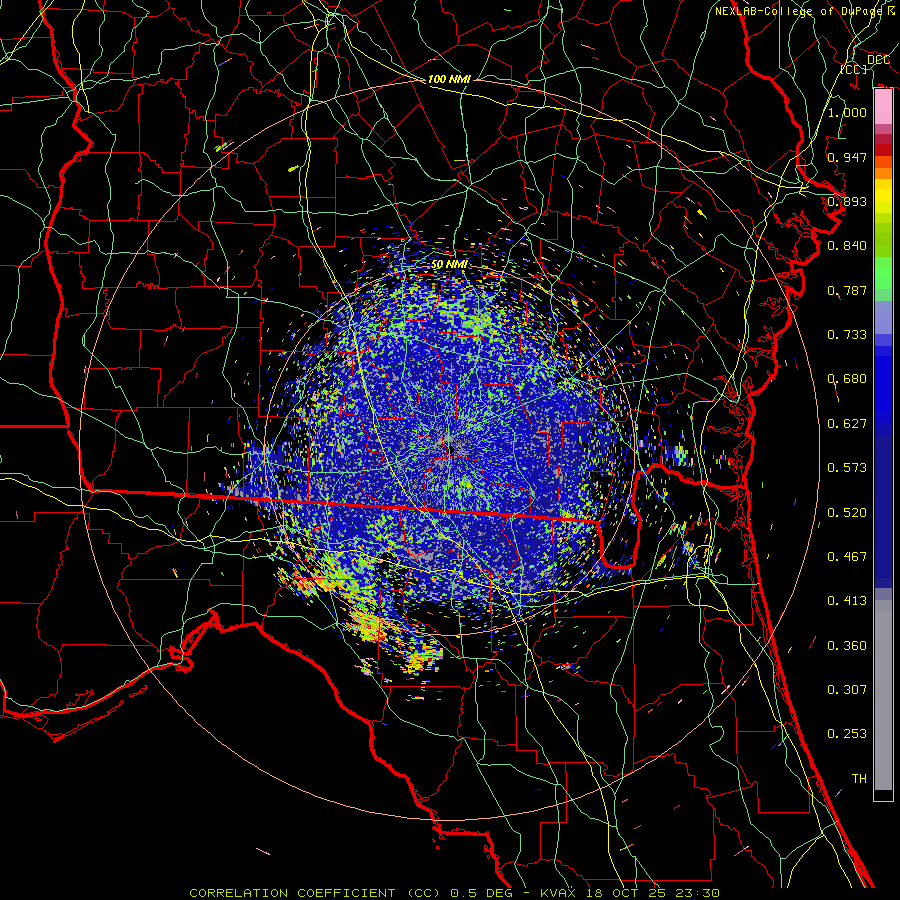
Task: Click the "0.5 DEG" elevation text
Action: click(x=481, y=893)
